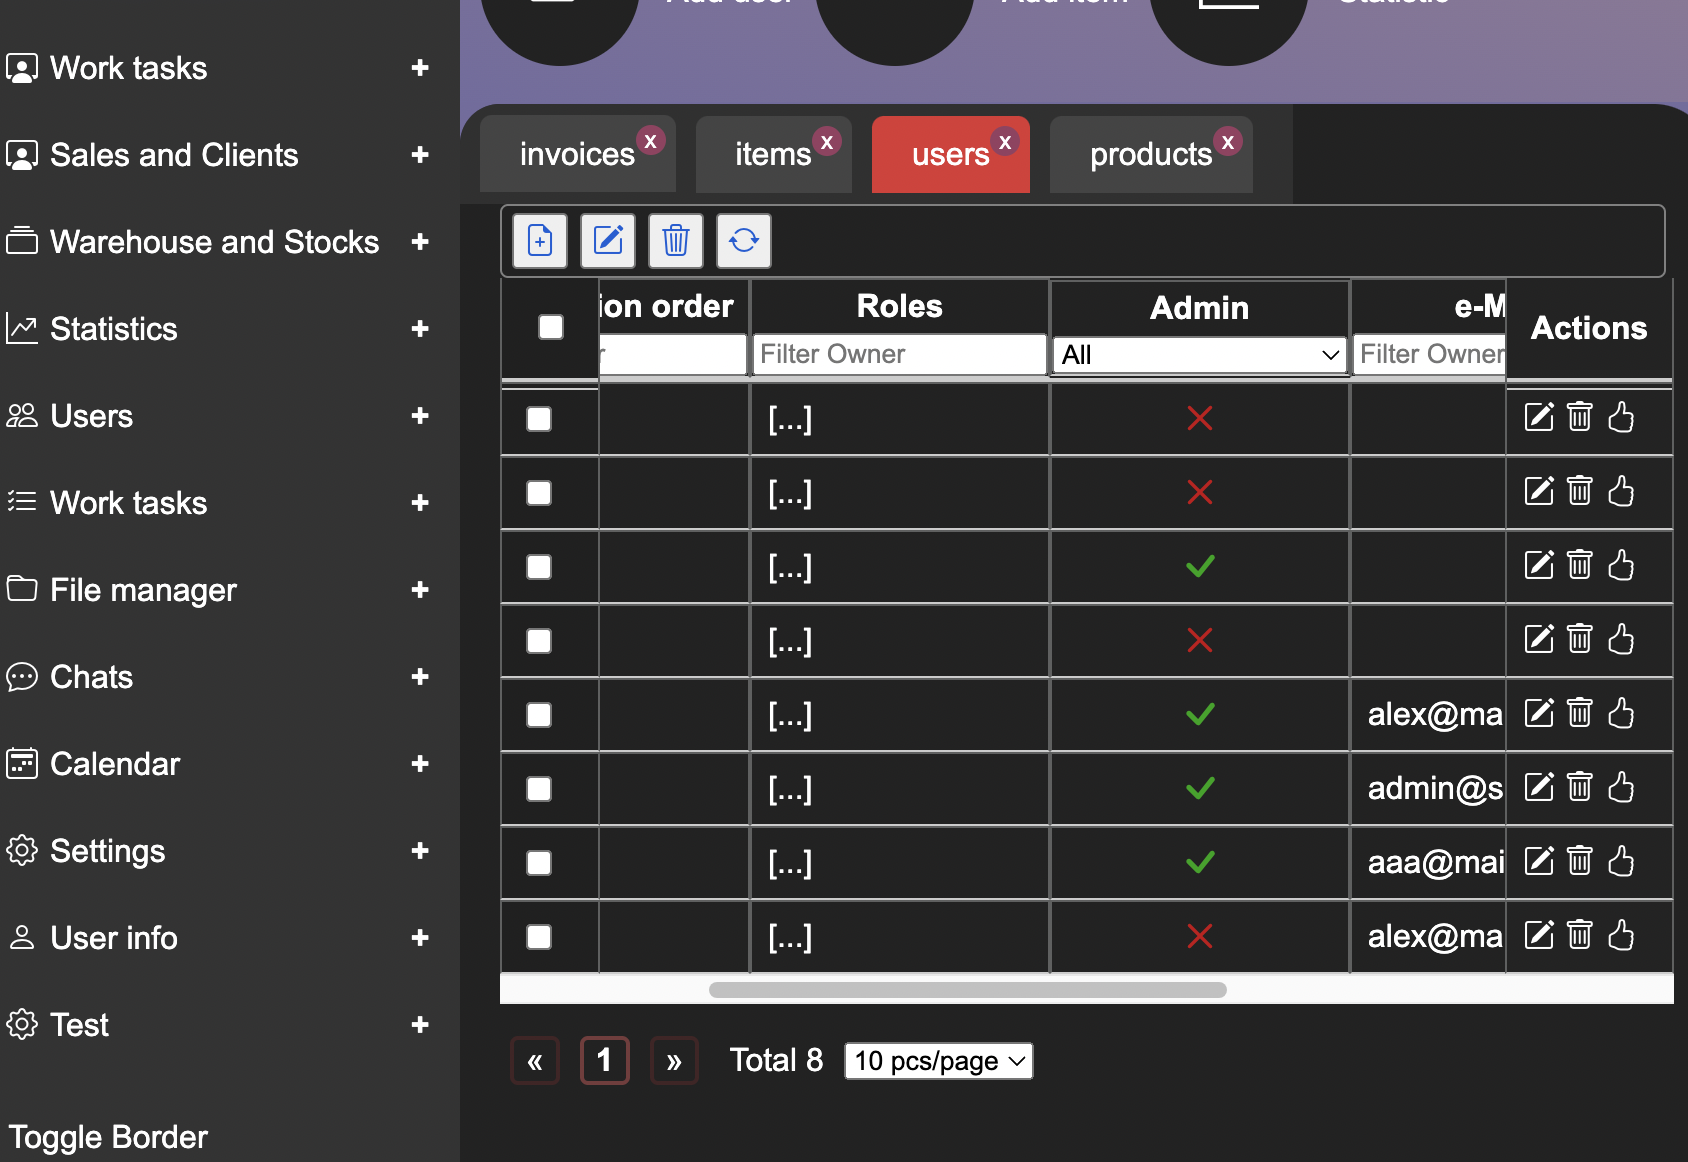
Task: Edit the first alex@ma user row
Action: 1539,713
